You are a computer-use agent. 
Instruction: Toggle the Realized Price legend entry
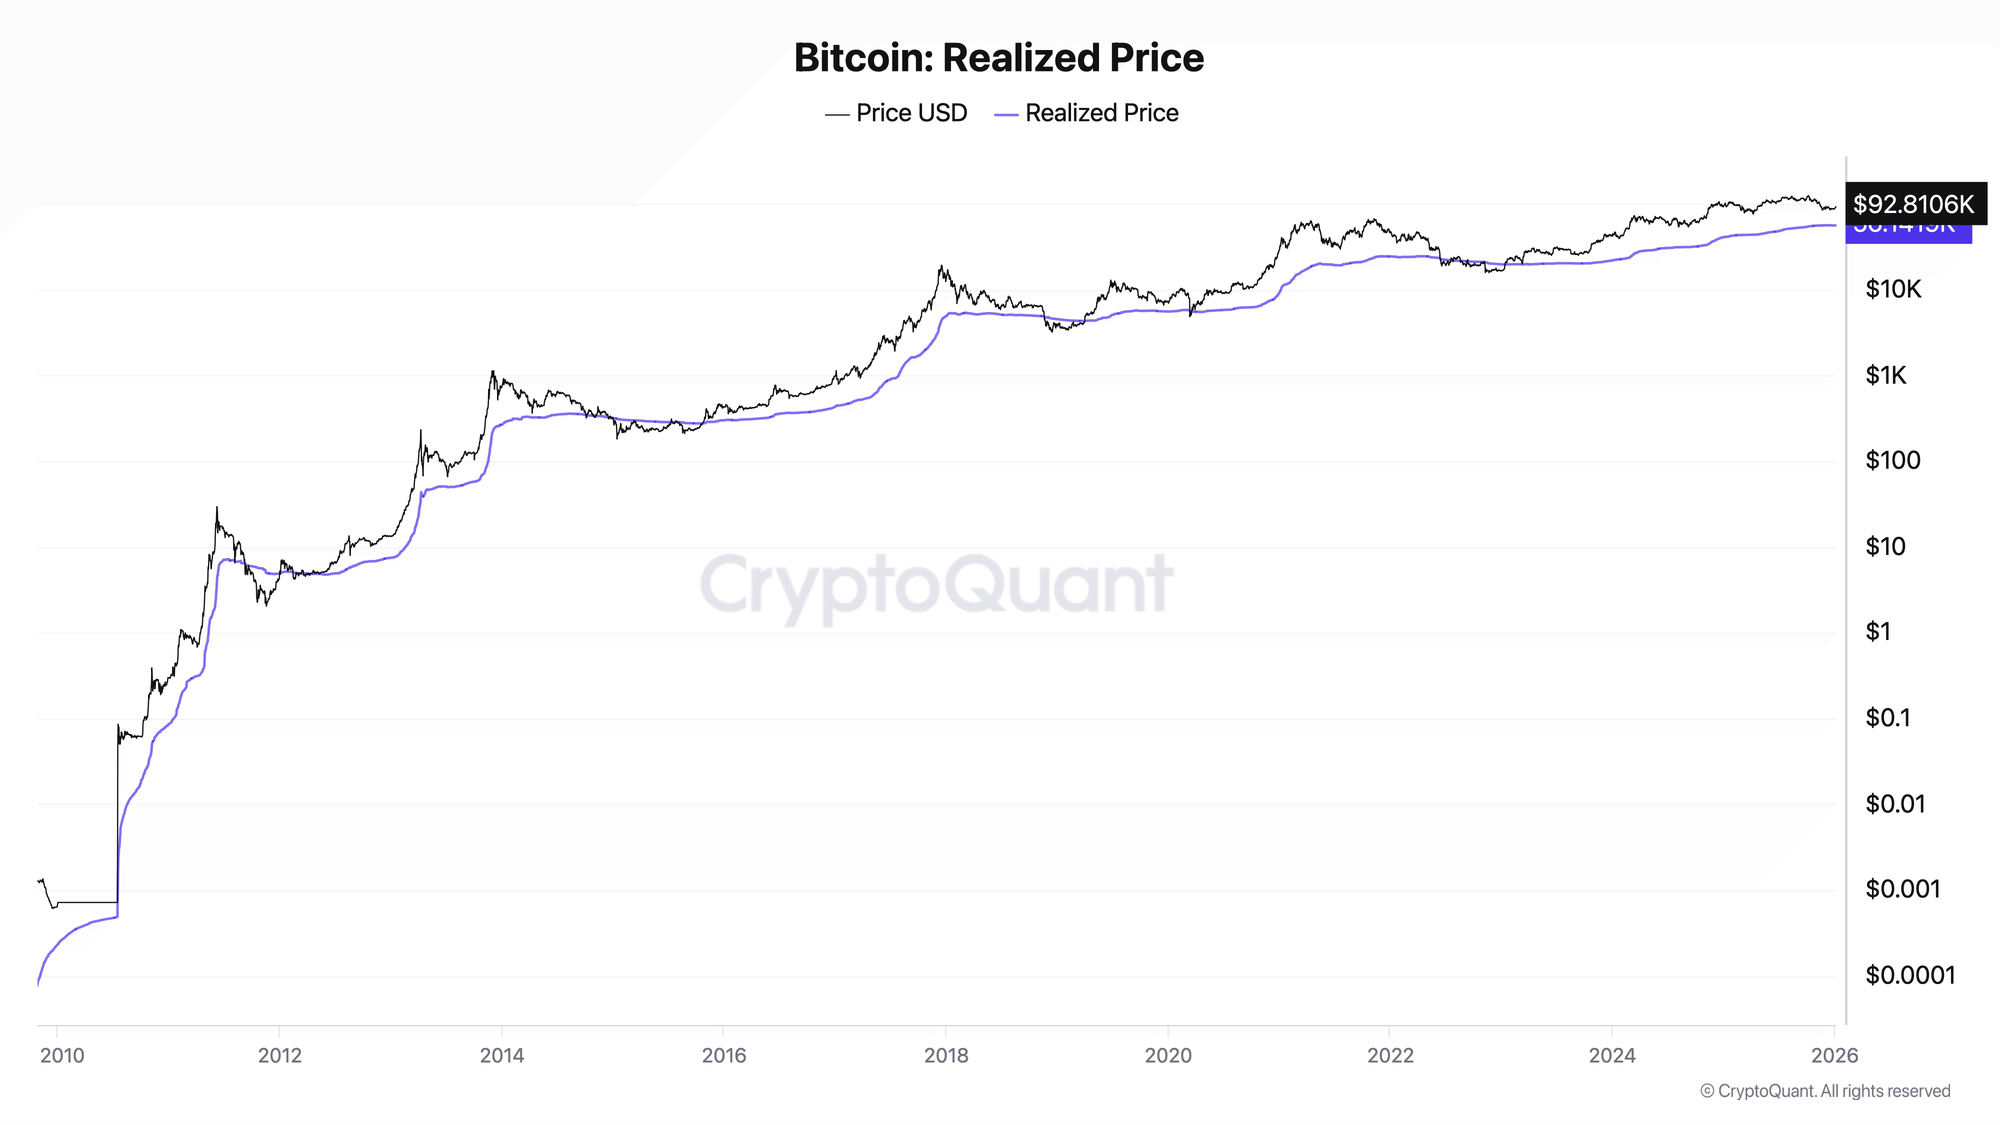click(1101, 113)
